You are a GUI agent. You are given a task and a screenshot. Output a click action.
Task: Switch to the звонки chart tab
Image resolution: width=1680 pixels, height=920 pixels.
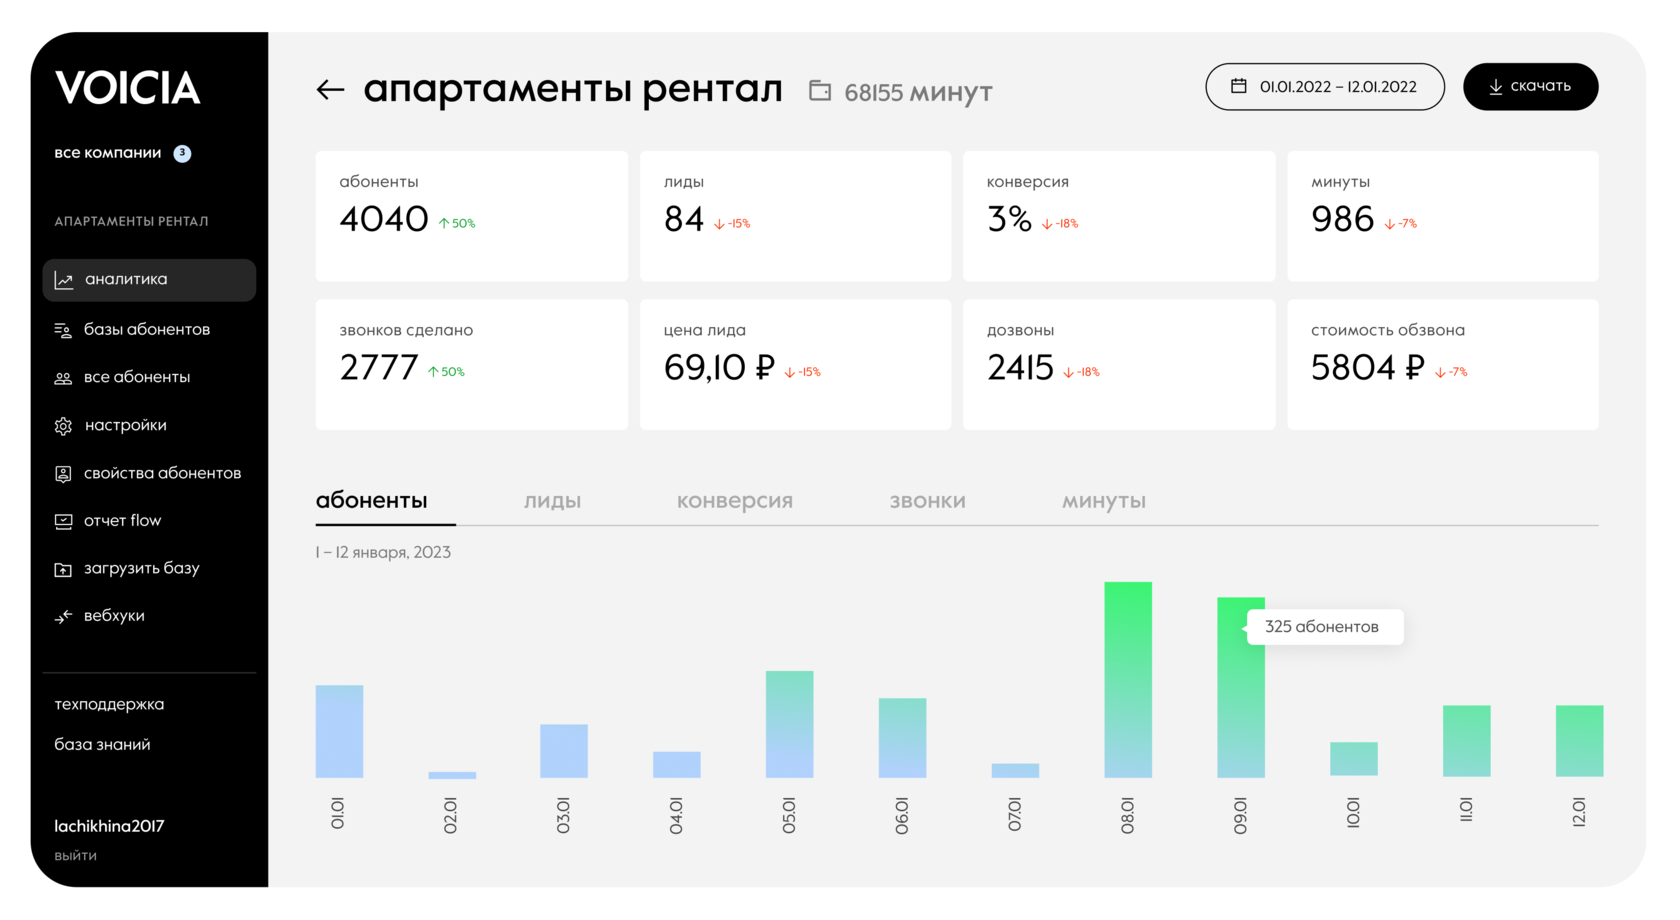pos(928,501)
